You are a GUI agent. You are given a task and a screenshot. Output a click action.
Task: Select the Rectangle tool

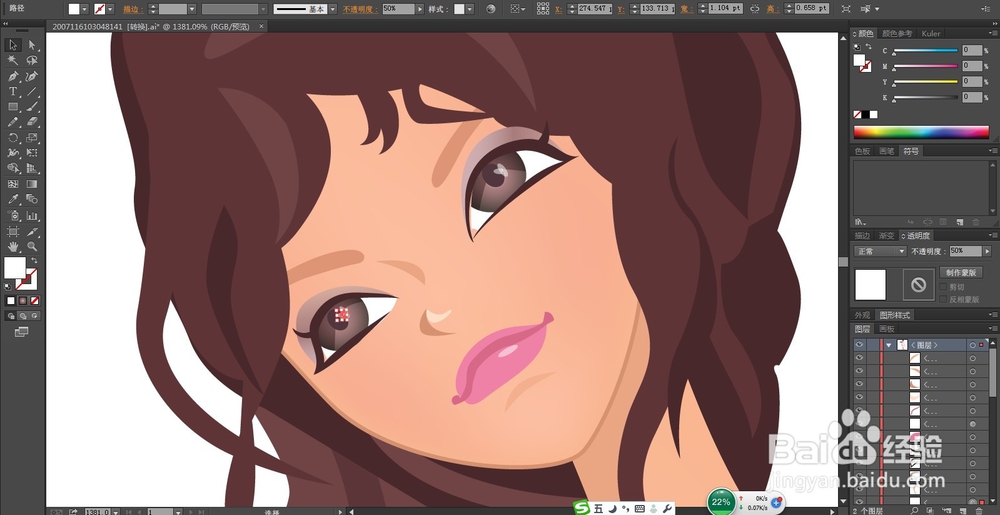13,107
